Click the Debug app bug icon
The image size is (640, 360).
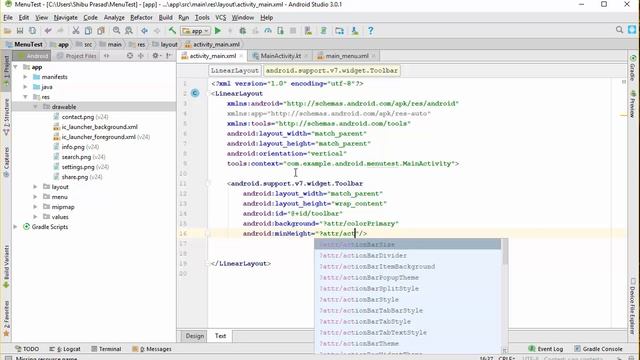pyautogui.click(x=242, y=31)
